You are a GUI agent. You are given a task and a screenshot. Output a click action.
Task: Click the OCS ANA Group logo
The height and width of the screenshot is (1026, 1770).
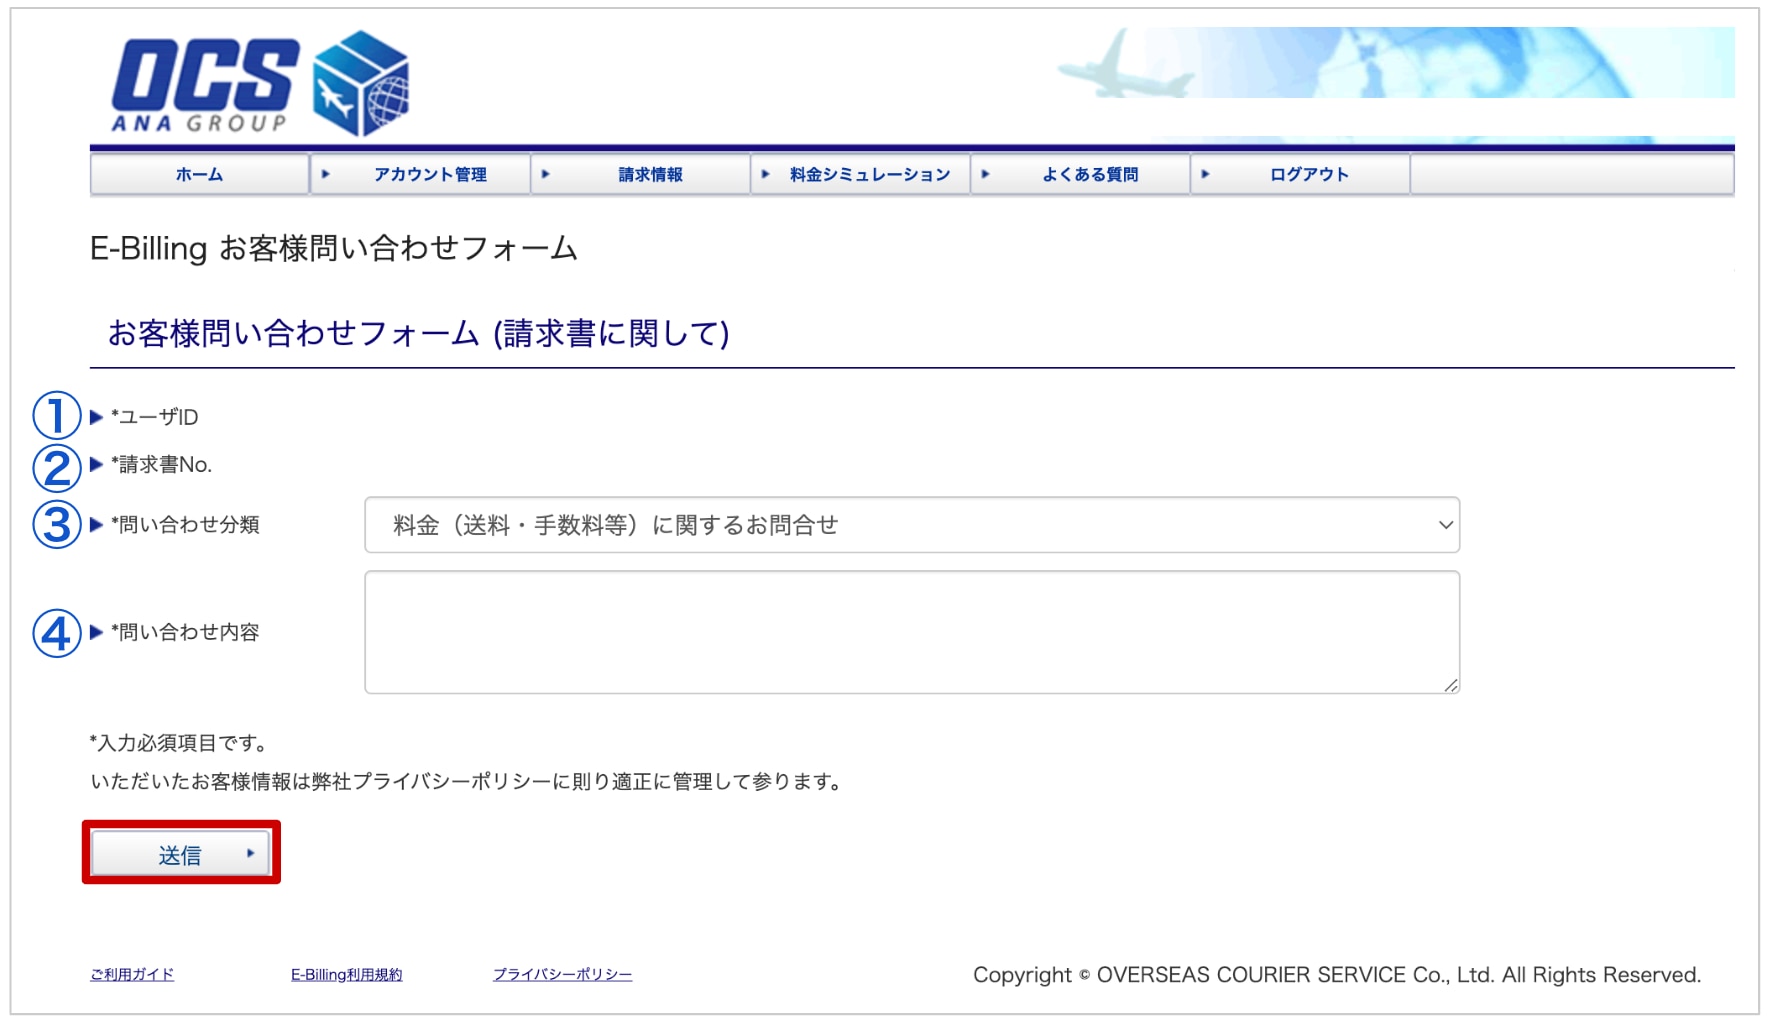click(260, 83)
